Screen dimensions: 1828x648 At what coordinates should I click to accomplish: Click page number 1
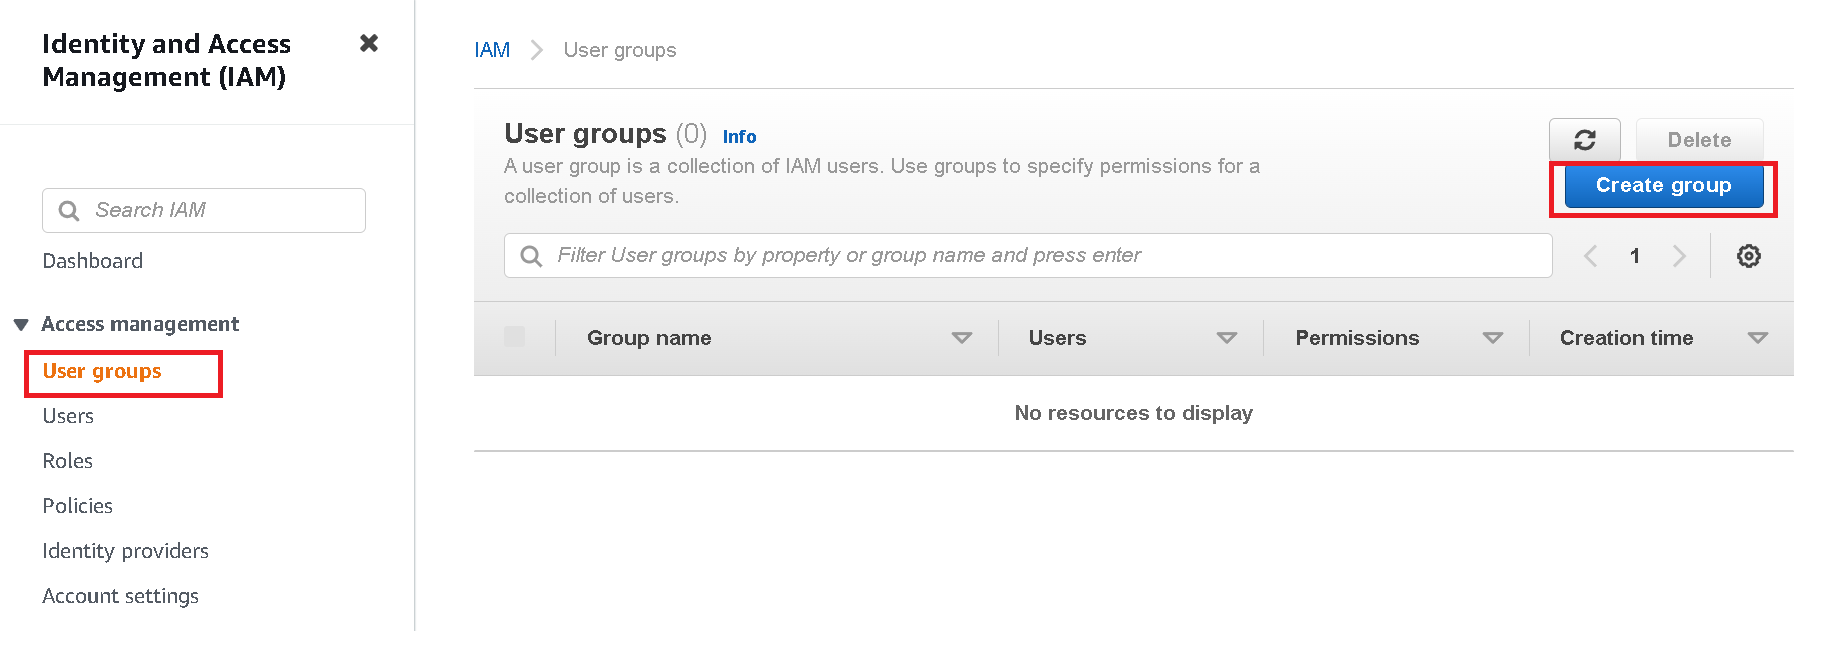coord(1635,256)
